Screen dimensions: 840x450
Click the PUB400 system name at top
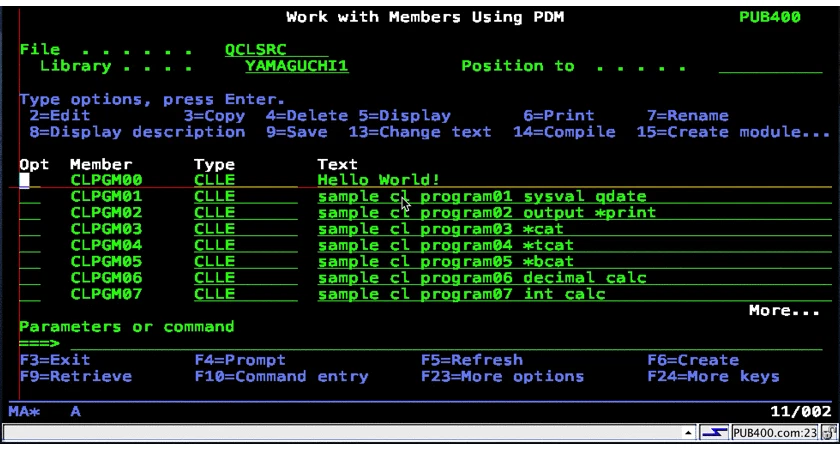[770, 17]
